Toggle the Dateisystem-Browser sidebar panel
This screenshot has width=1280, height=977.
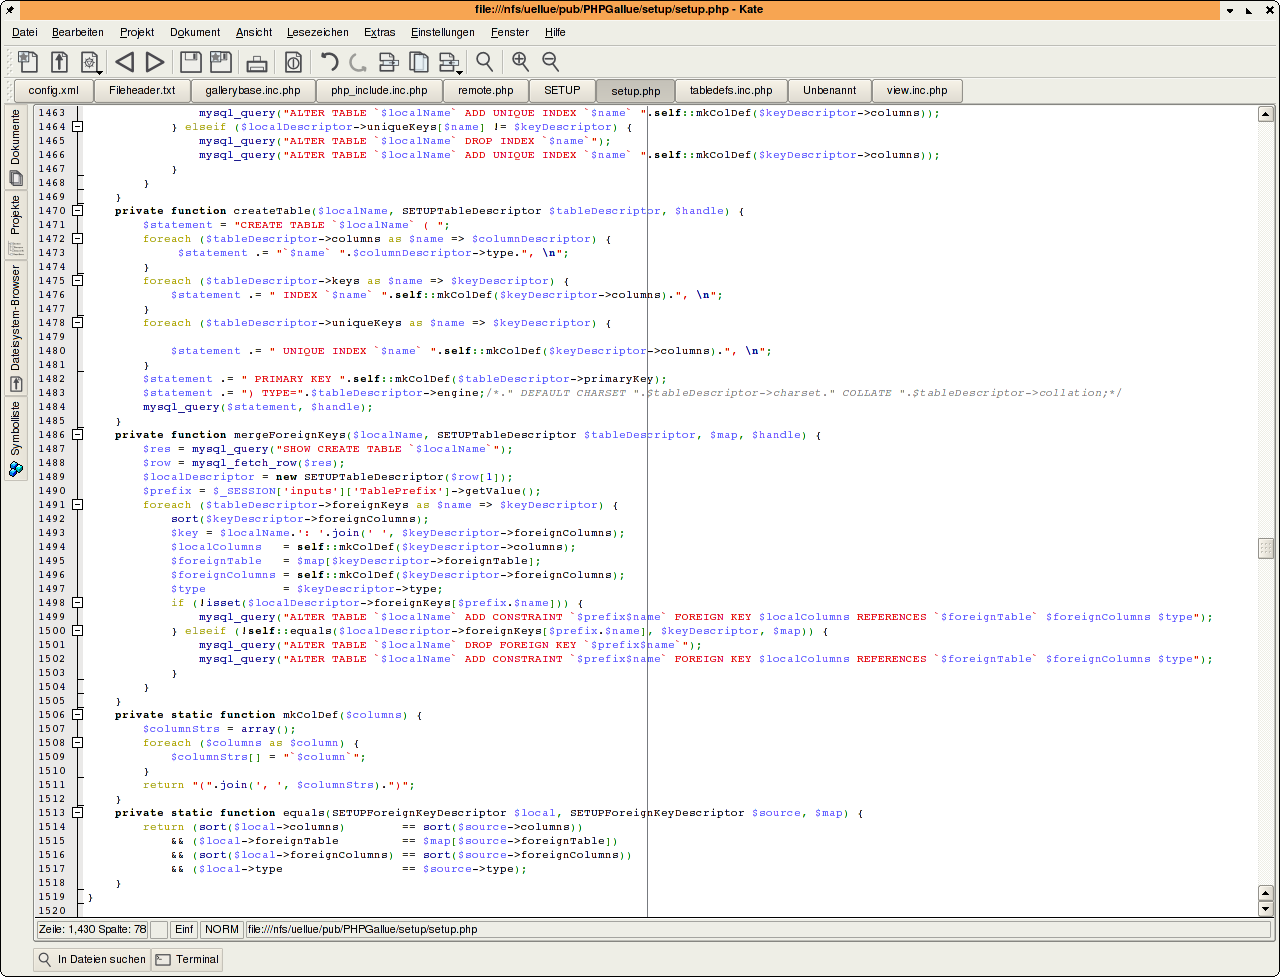pyautogui.click(x=16, y=329)
